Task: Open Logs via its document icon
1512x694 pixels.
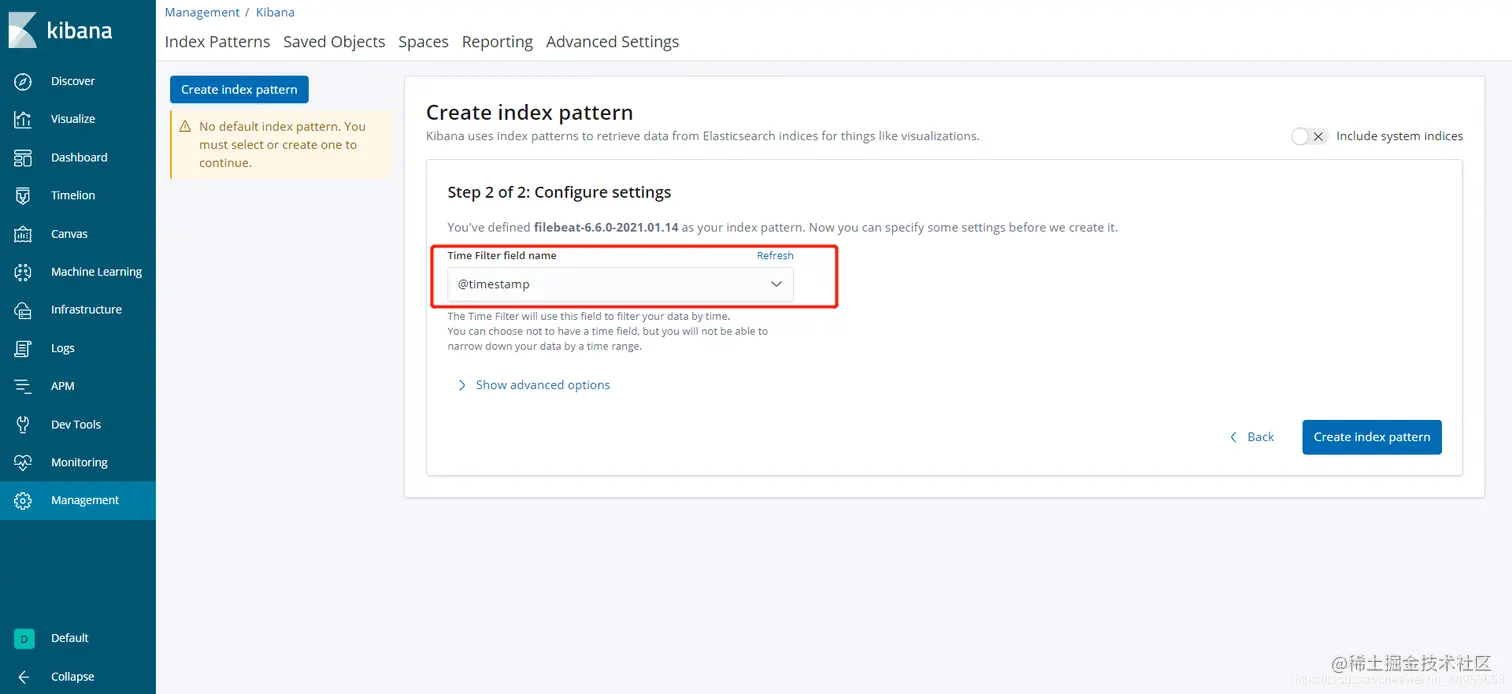Action: tap(23, 348)
